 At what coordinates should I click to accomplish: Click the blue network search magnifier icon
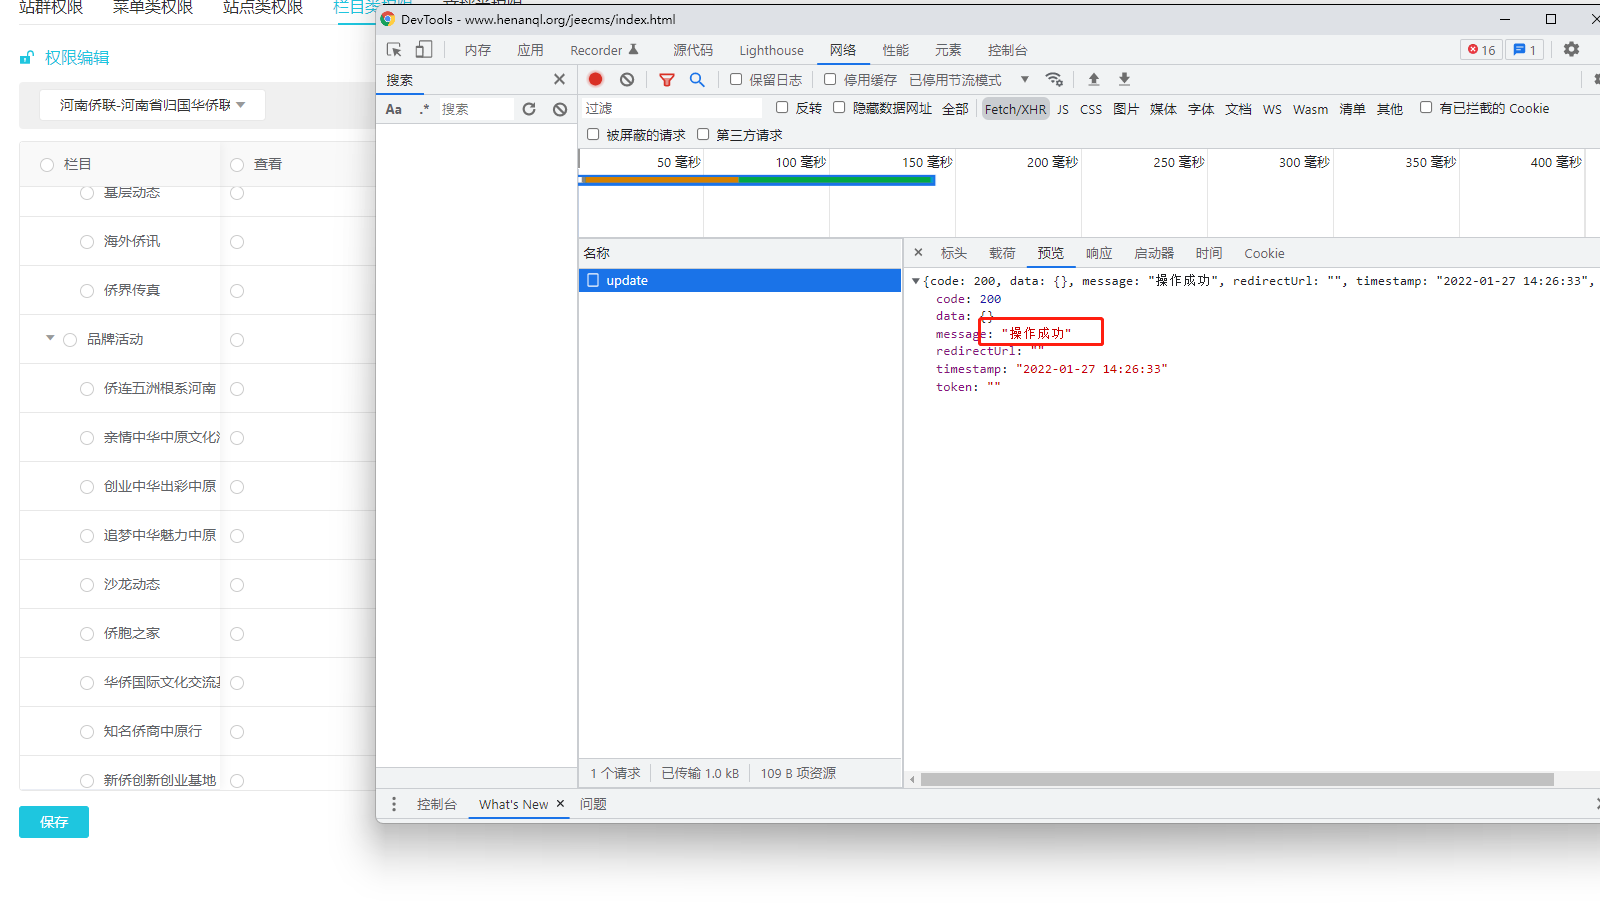697,79
